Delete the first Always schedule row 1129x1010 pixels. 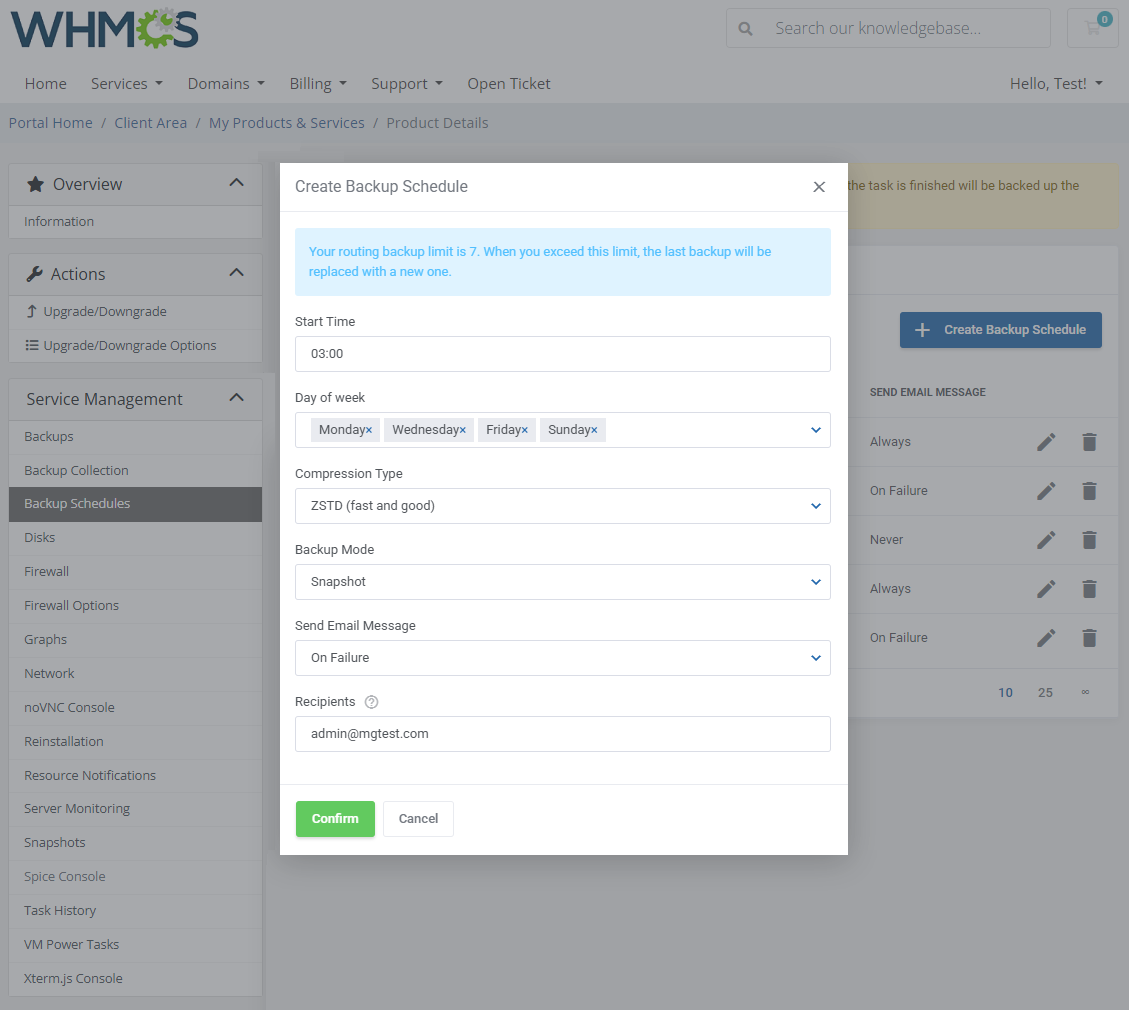click(1089, 442)
